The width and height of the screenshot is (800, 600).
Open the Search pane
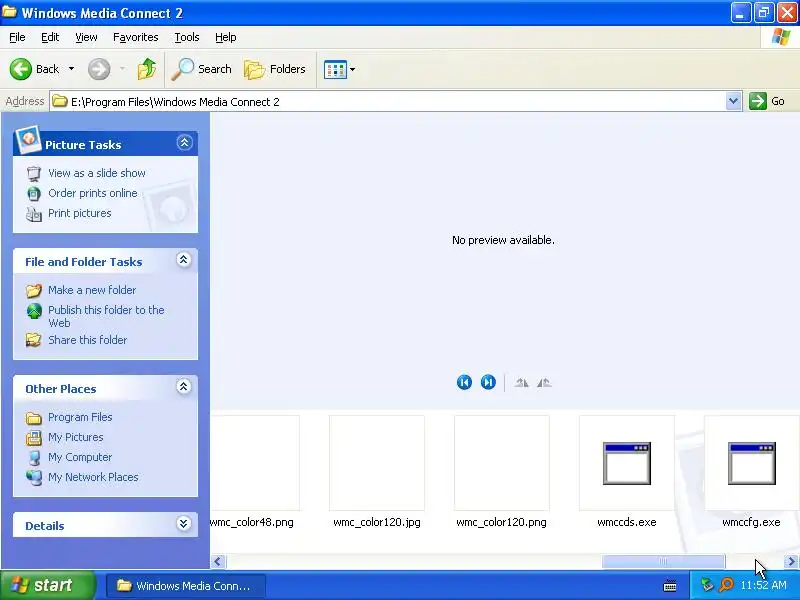(201, 69)
